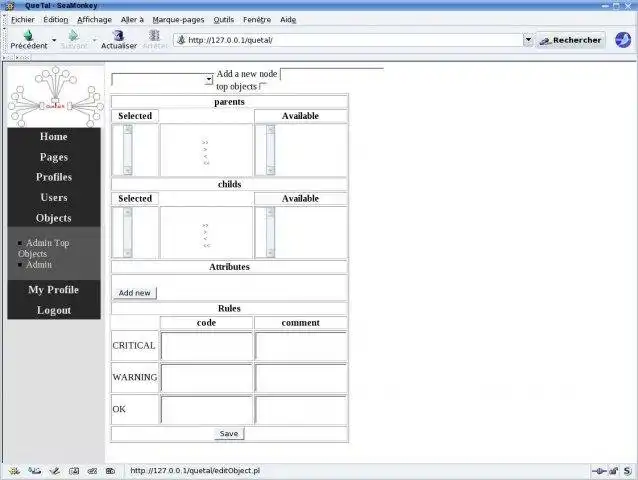Open the Navigator component icon in status bar
This screenshot has width=638, height=480.
point(14,471)
